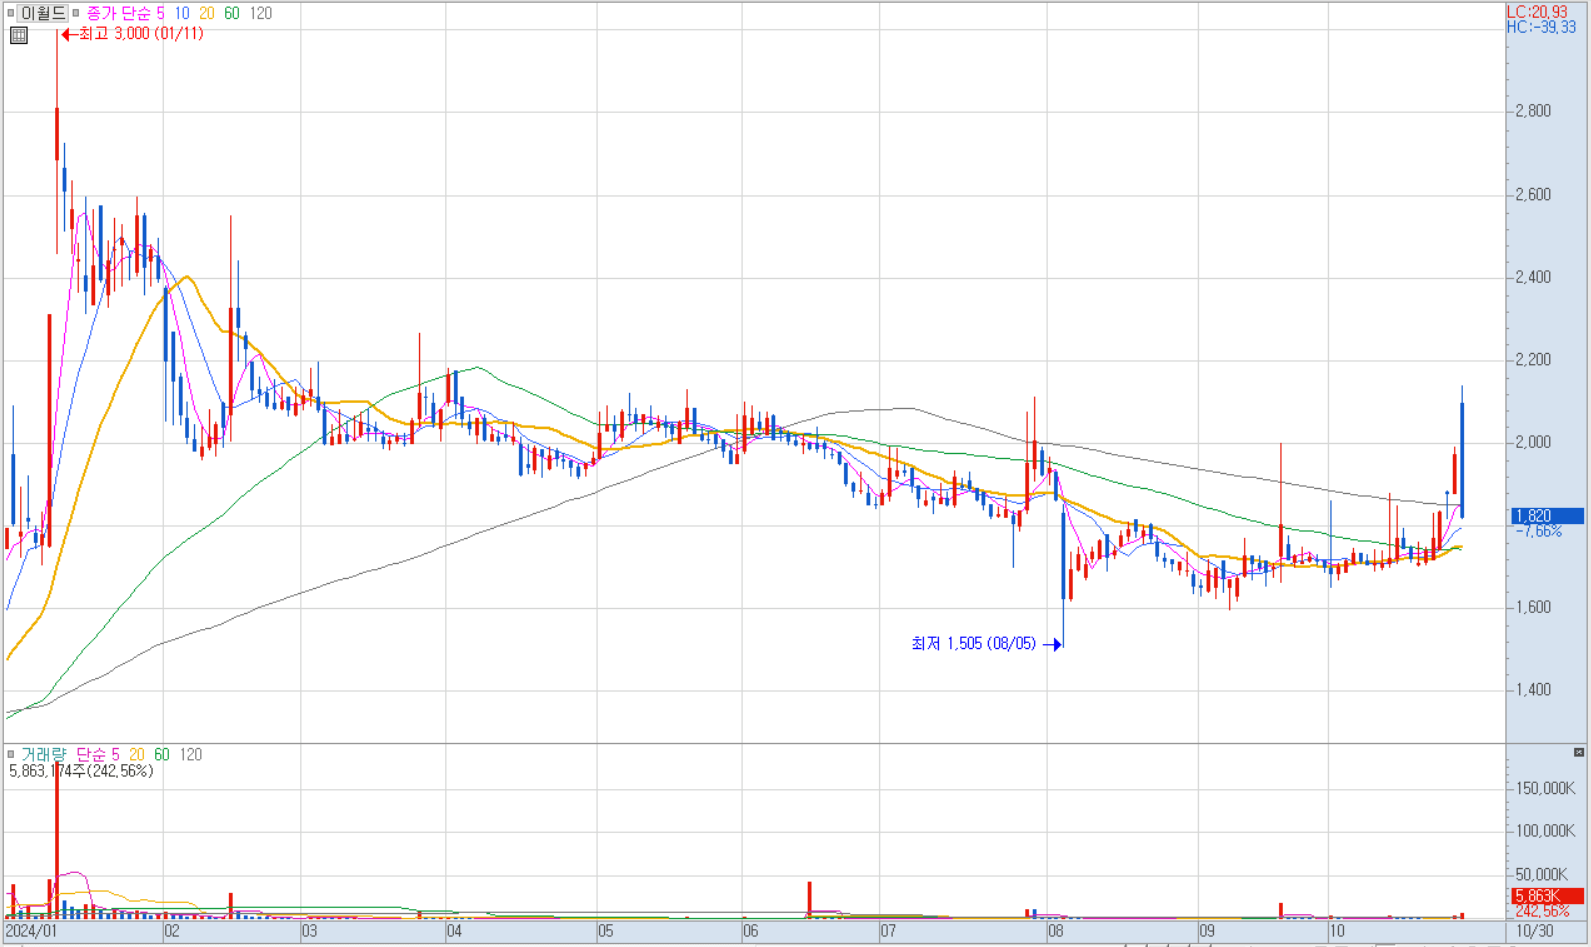Click the square marker before 종가 단순
The width and height of the screenshot is (1591, 947).
(76, 13)
